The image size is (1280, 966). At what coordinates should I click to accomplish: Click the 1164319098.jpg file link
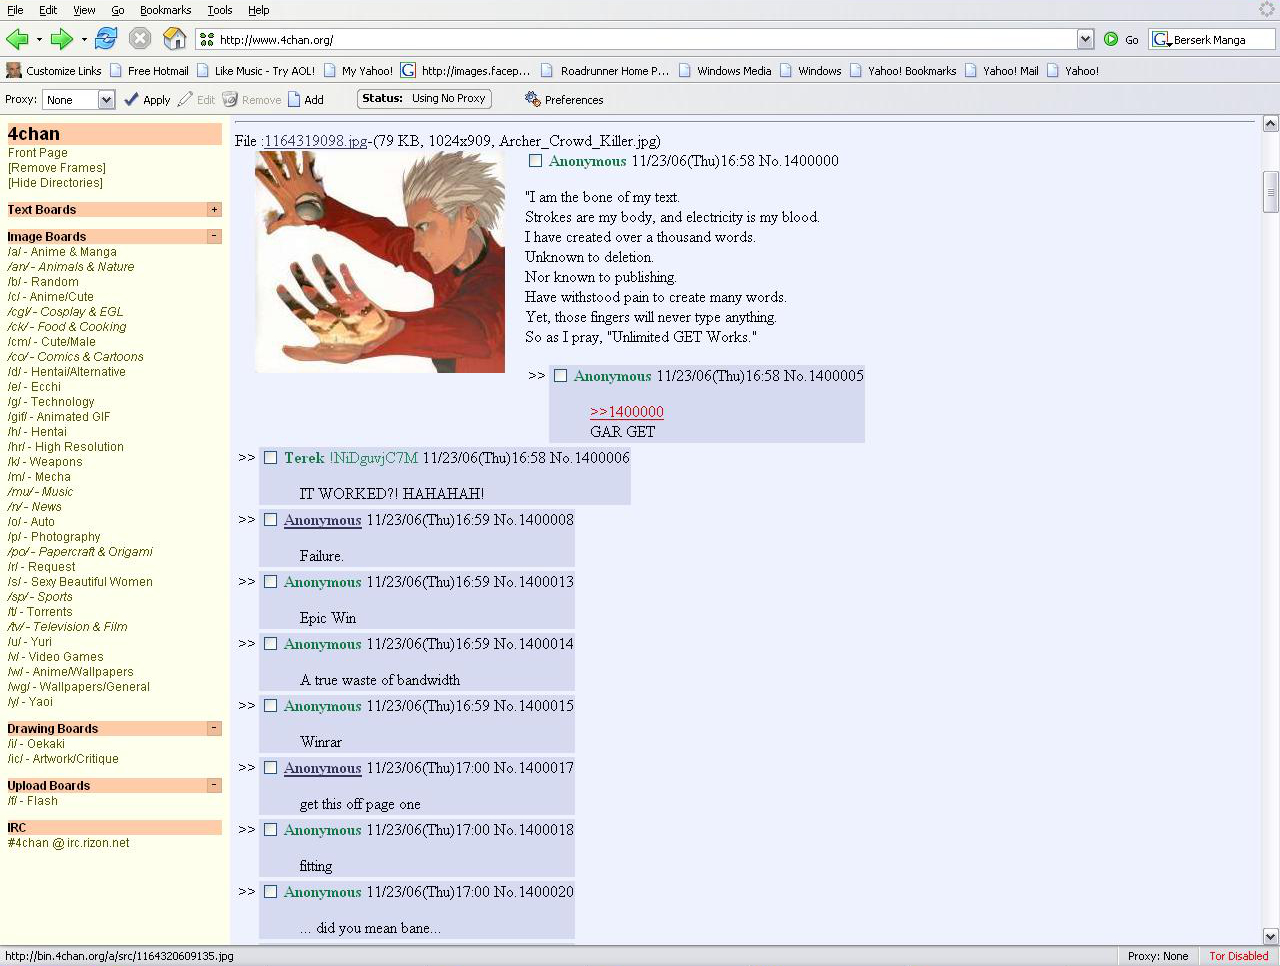(x=315, y=141)
